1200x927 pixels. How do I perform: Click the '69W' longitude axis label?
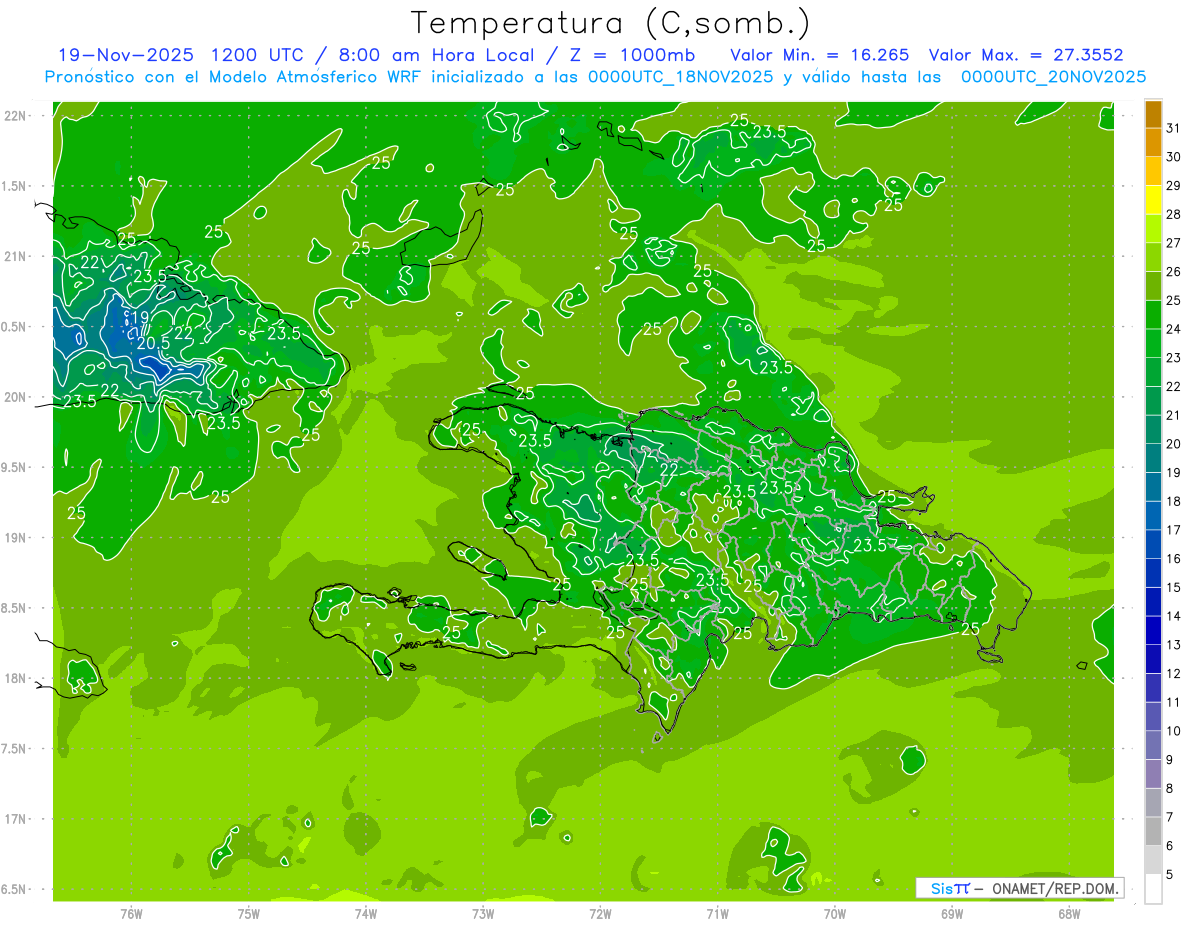(951, 914)
